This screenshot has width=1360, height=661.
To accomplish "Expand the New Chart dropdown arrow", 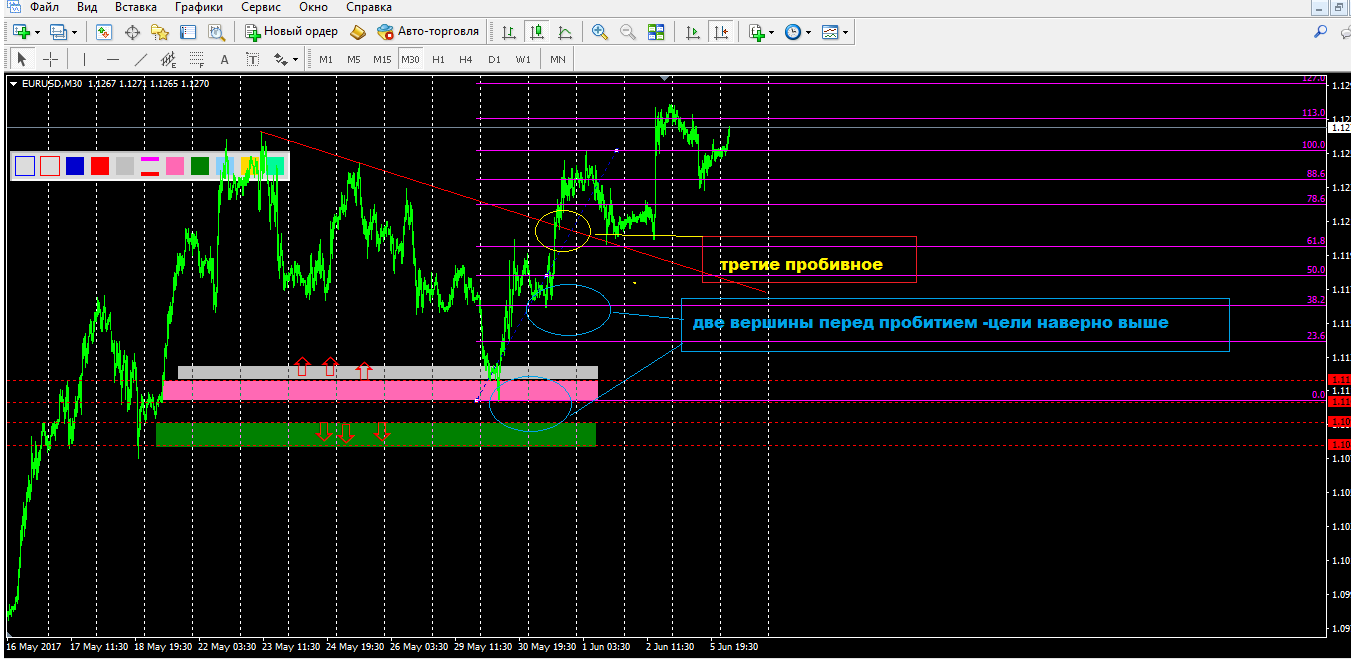I will 38,32.
